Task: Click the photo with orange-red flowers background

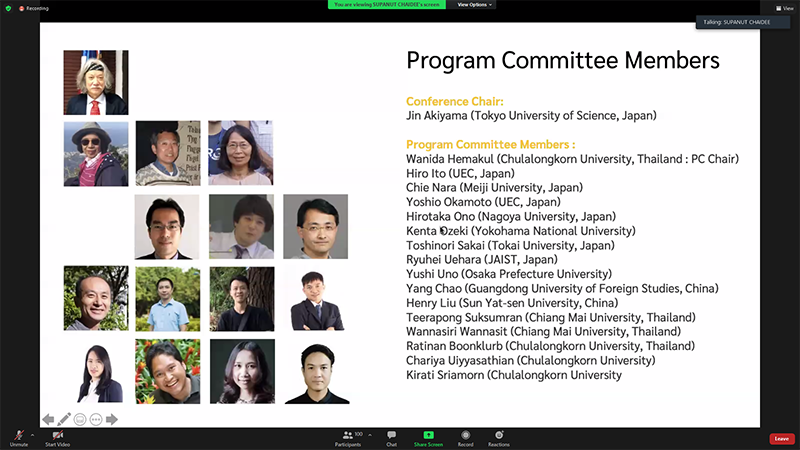Action: (168, 371)
